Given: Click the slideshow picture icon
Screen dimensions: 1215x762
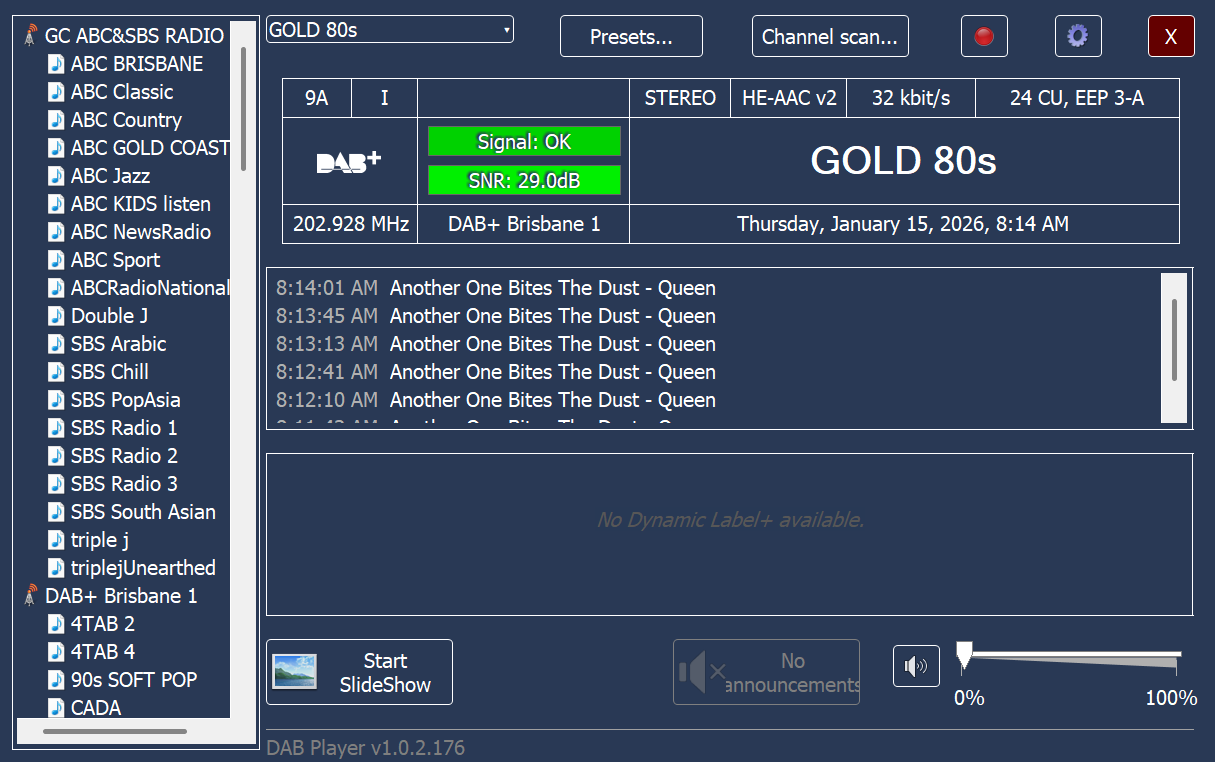Looking at the screenshot, I should click(x=295, y=672).
